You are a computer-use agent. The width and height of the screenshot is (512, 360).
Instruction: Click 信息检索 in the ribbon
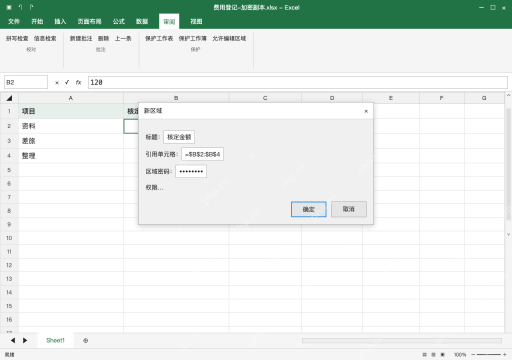click(45, 38)
